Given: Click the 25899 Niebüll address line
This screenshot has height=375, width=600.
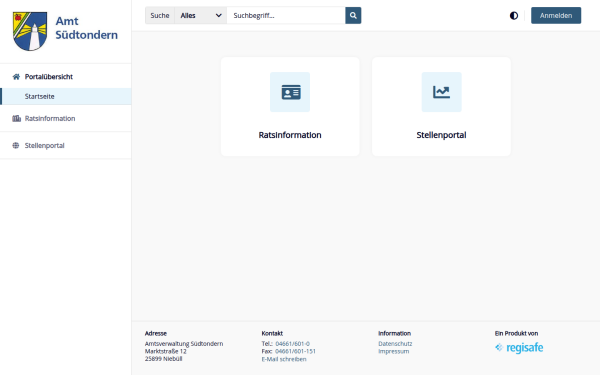Looking at the screenshot, I should [163, 359].
